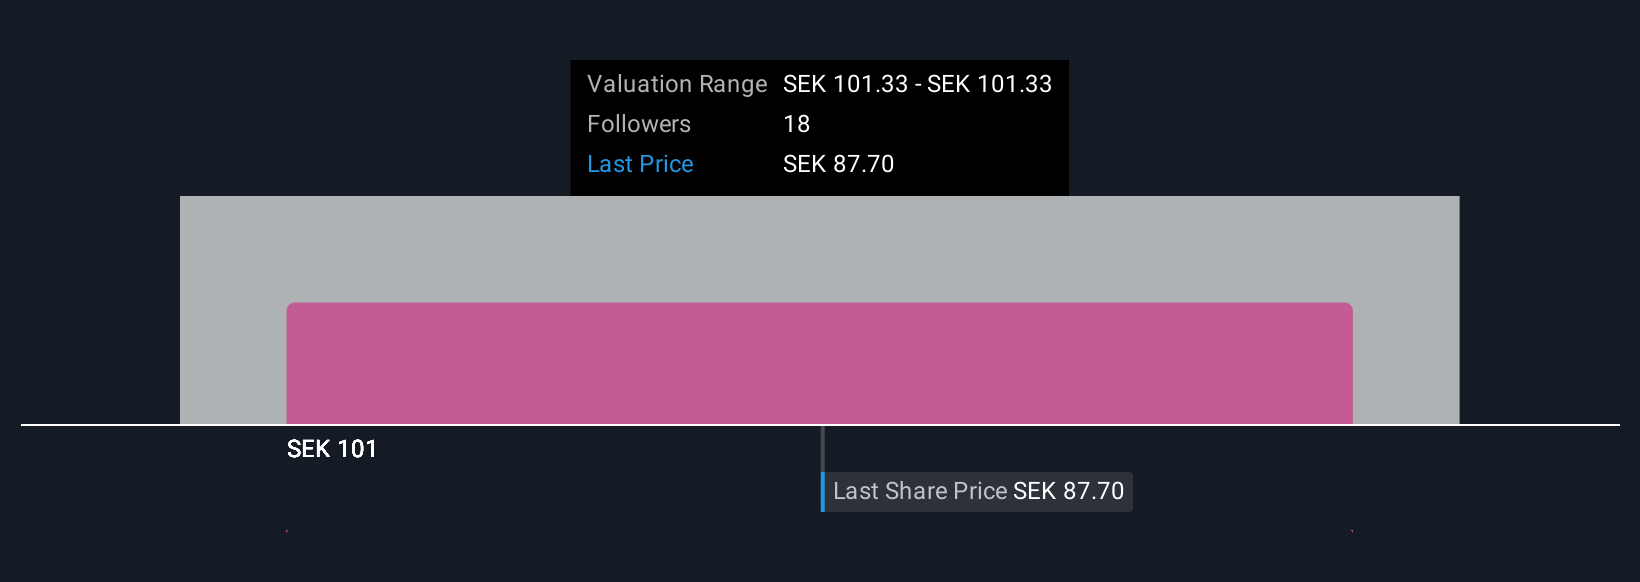Click blue accent stripe on Last Share Price tag
Screen dimensions: 1640x582
[823, 492]
